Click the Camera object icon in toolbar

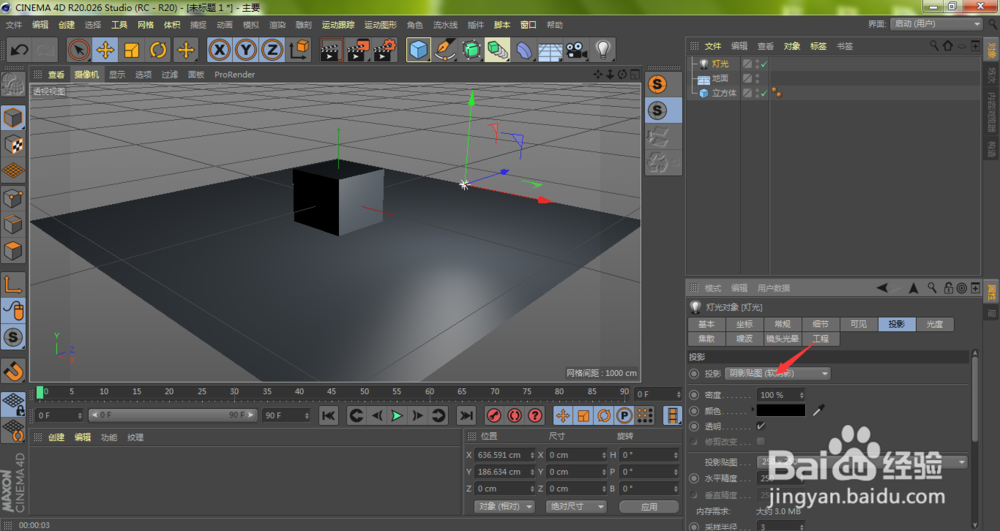(x=576, y=49)
